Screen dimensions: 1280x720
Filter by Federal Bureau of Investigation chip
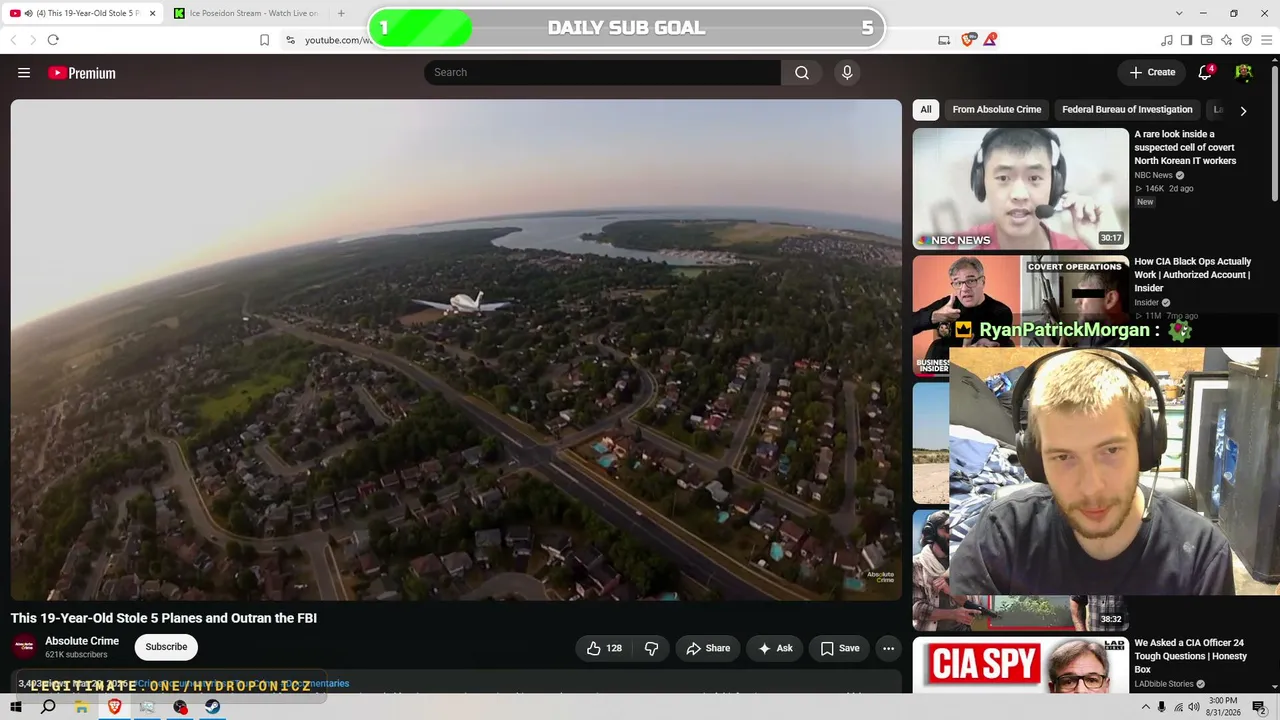pos(1127,110)
